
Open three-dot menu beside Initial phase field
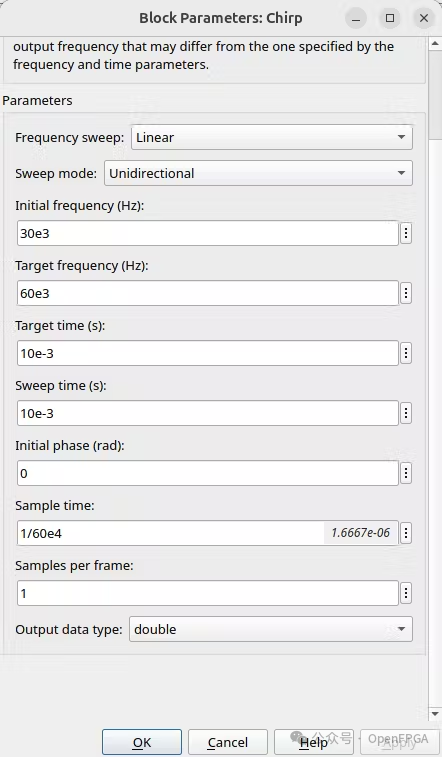[406, 473]
